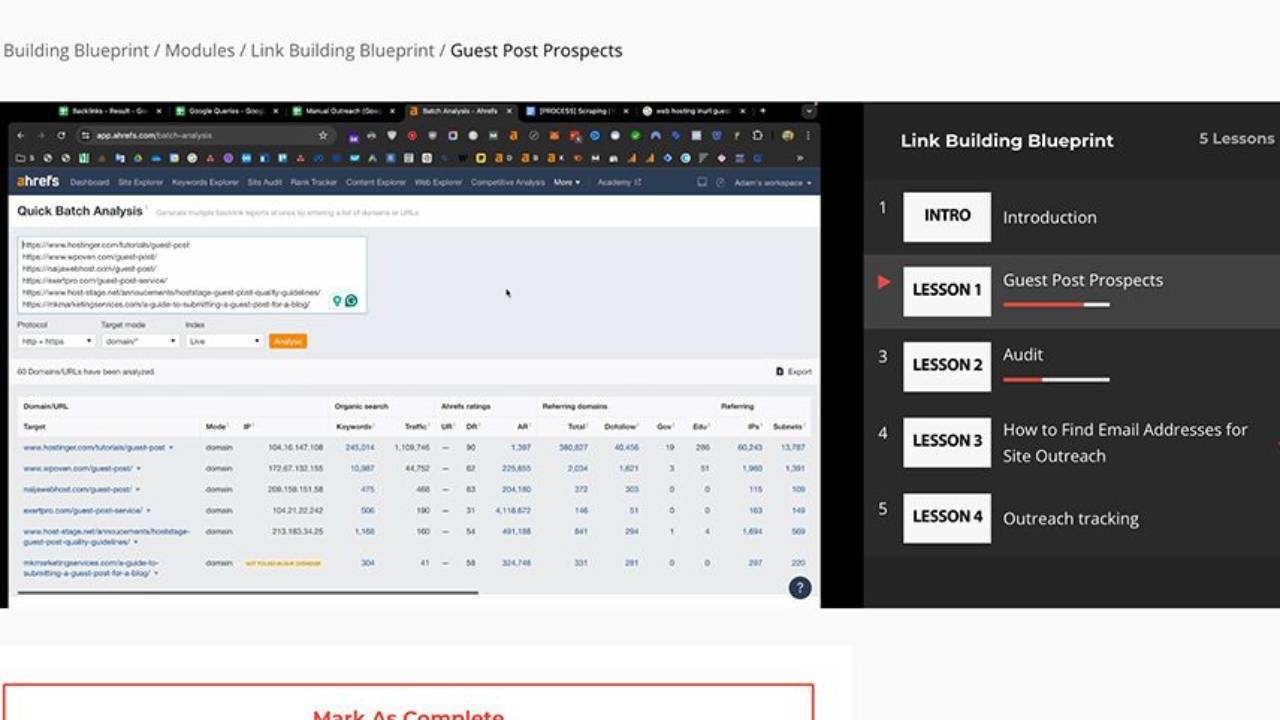Click the LESSON 2 thumbnail
This screenshot has width=1280, height=720.
947,366
